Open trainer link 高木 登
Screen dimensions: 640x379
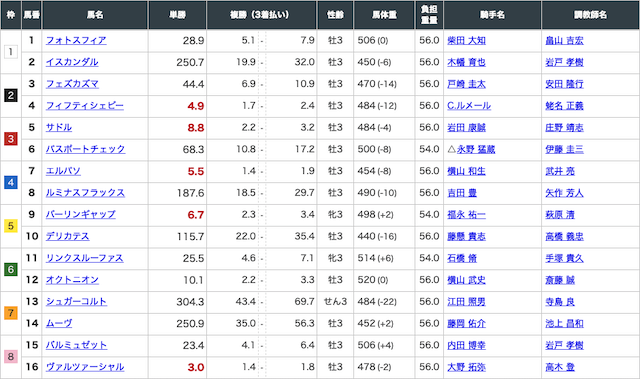[560, 367]
